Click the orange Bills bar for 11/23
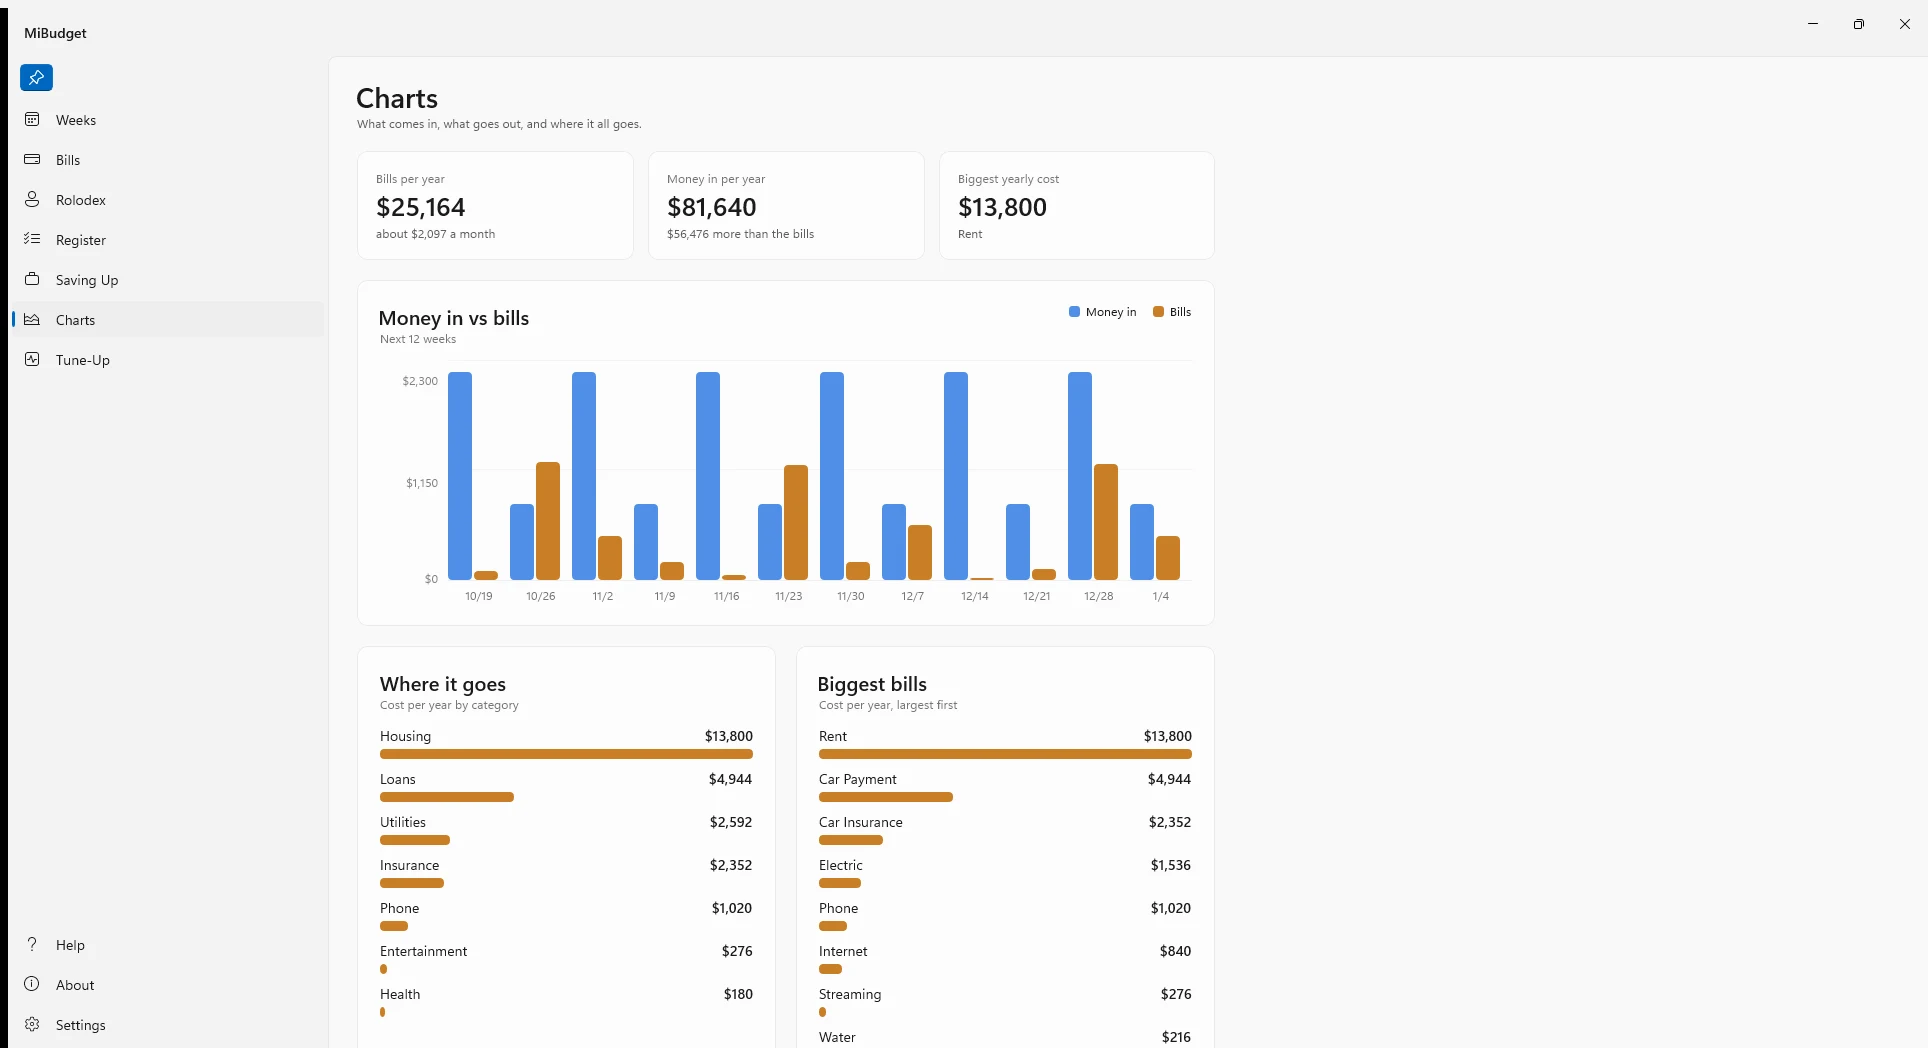 tap(796, 522)
